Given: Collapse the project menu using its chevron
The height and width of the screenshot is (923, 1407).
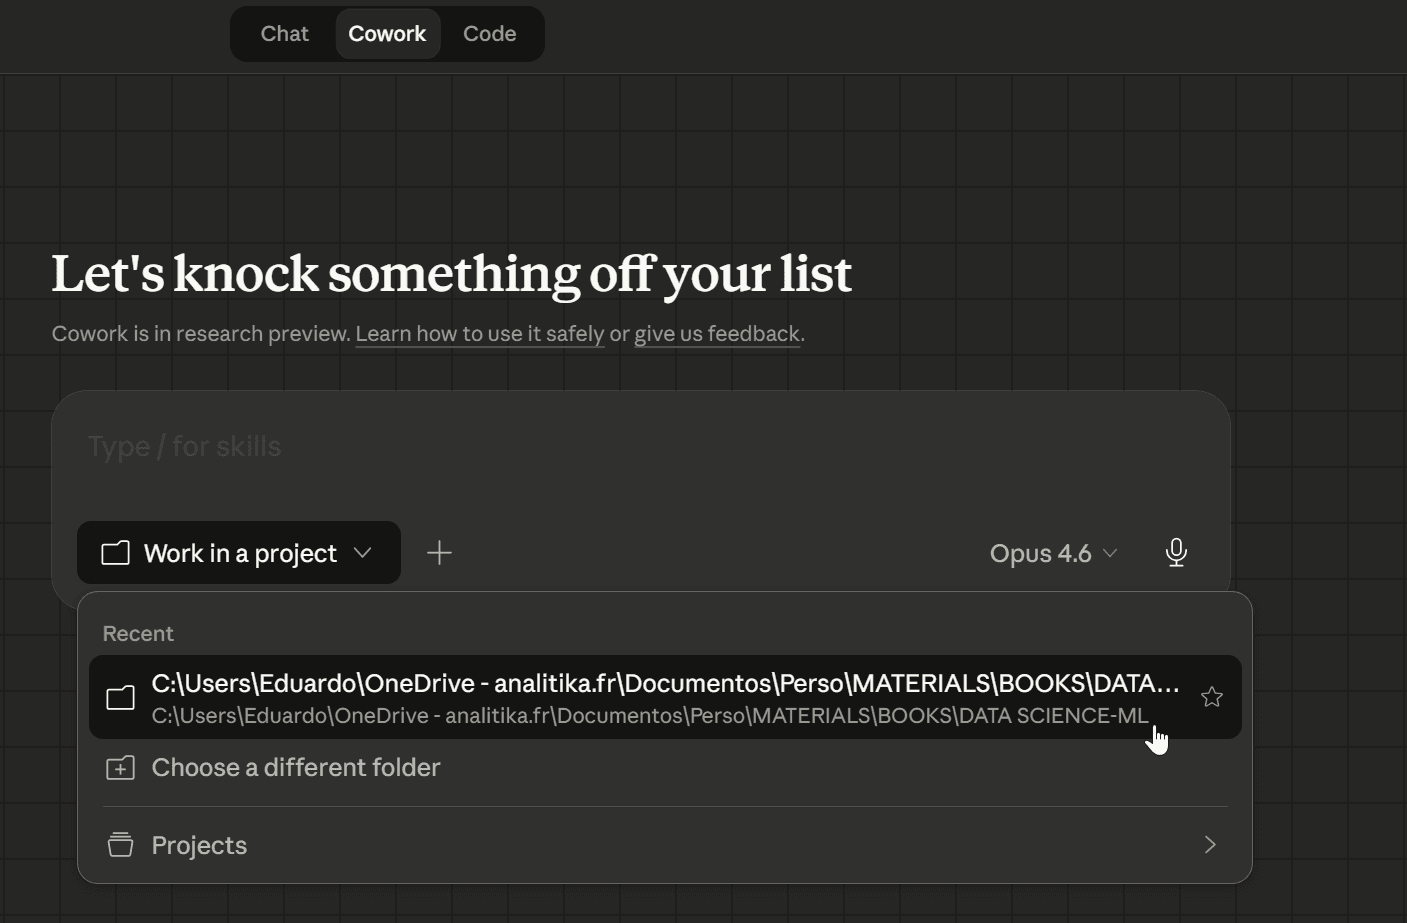Looking at the screenshot, I should (x=363, y=553).
